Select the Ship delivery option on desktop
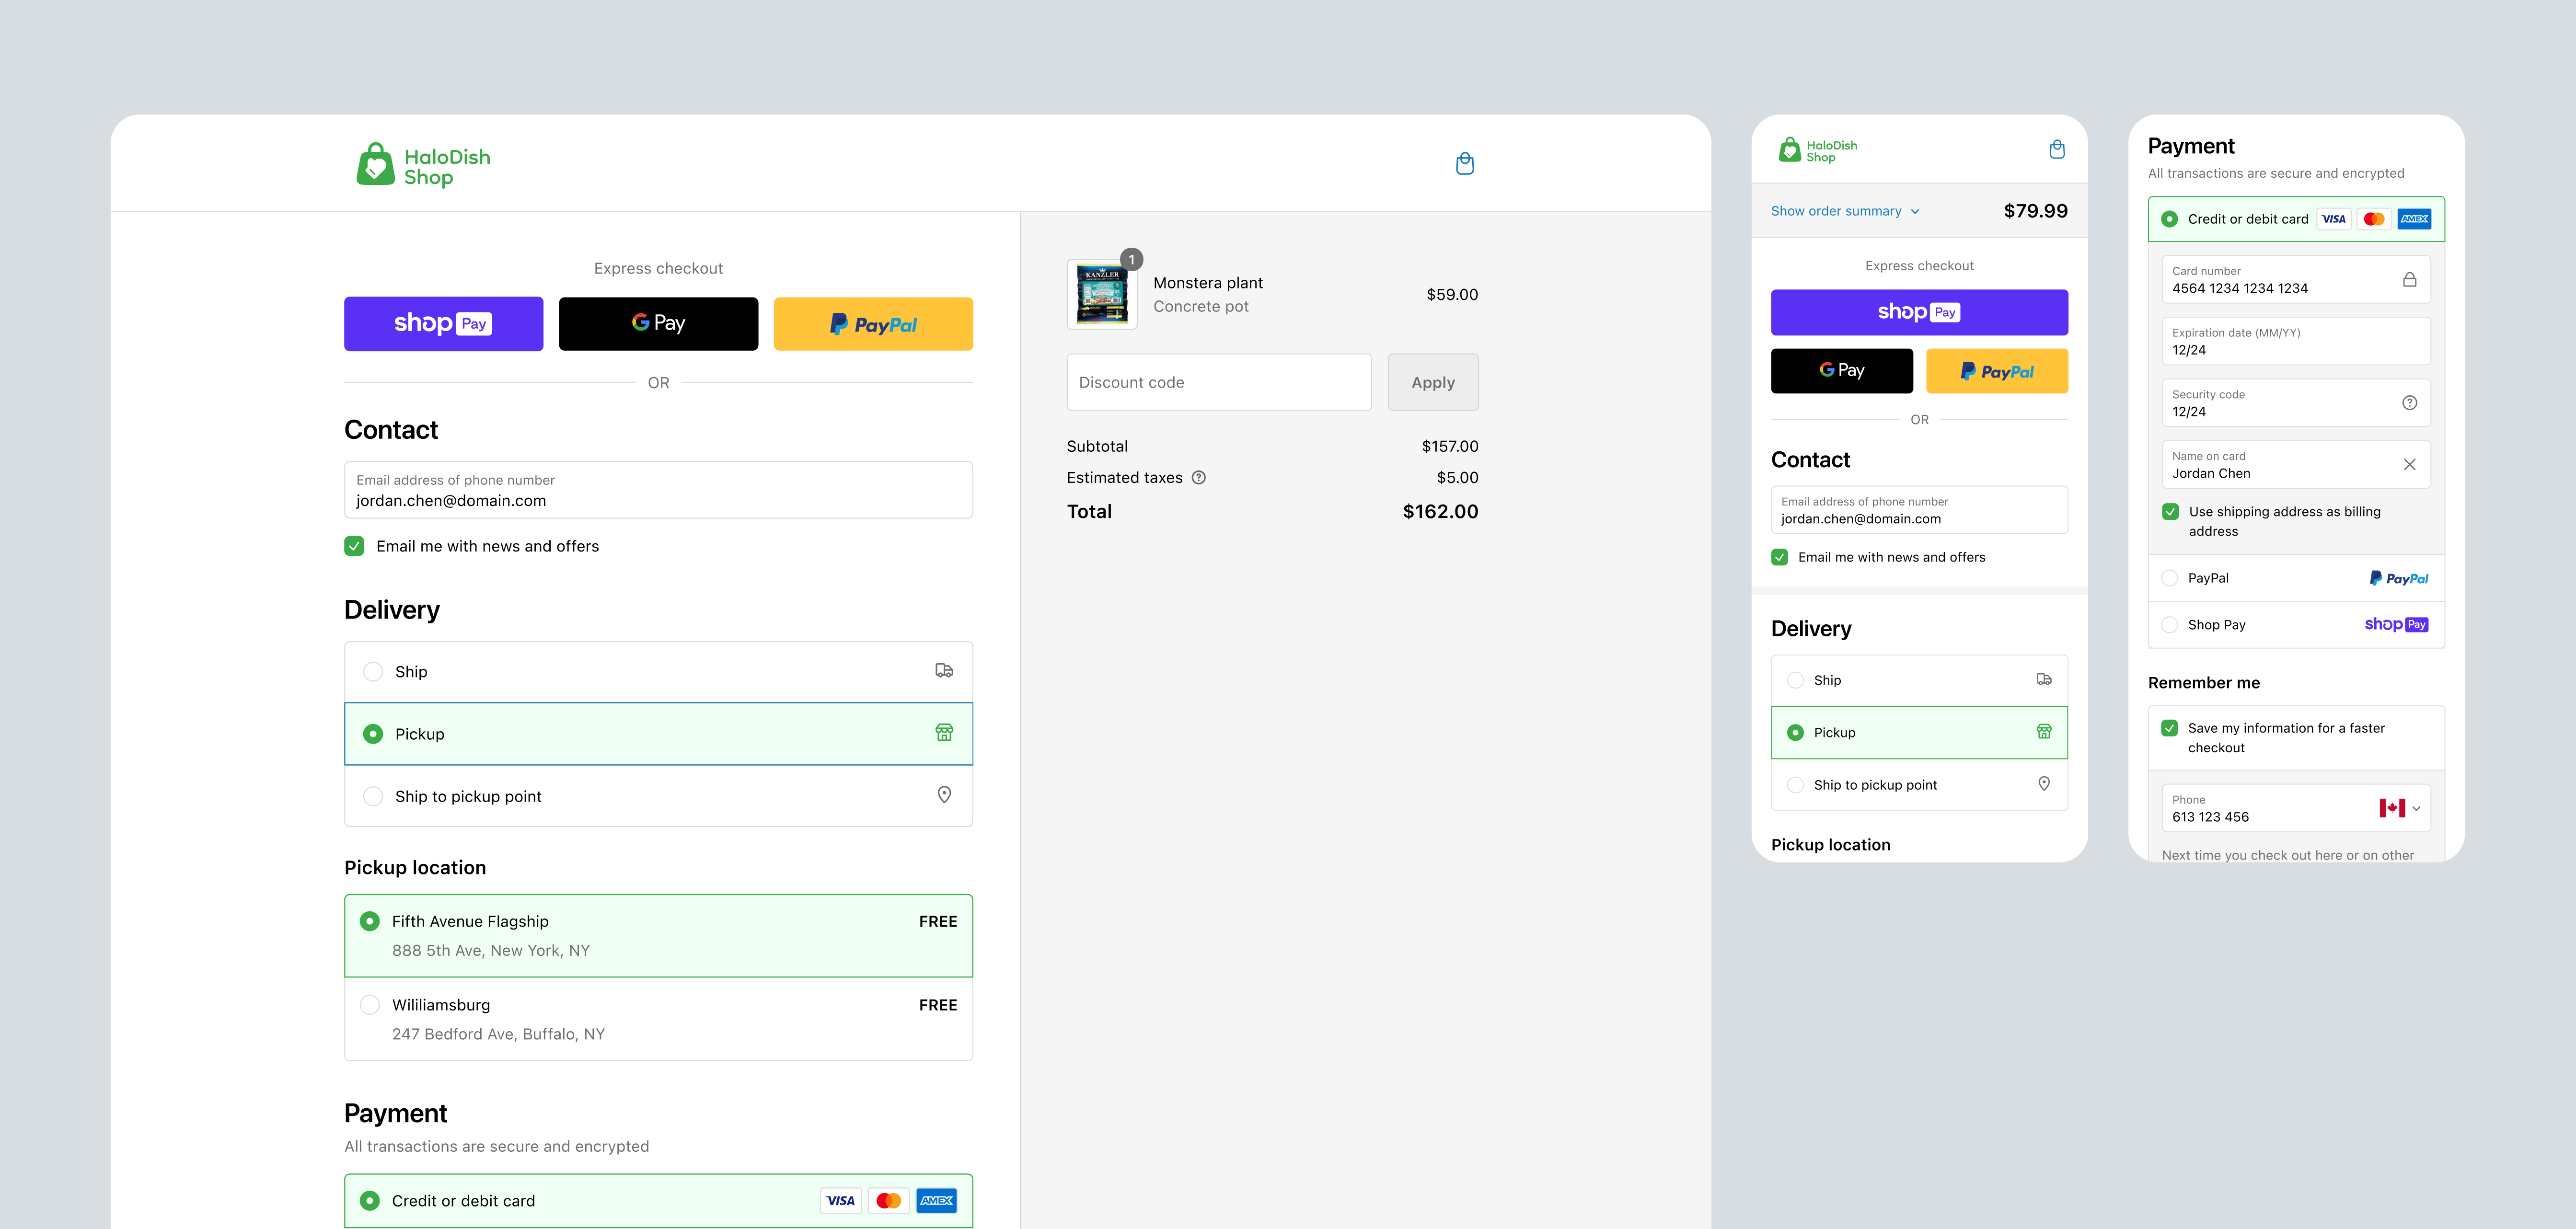 click(x=373, y=672)
